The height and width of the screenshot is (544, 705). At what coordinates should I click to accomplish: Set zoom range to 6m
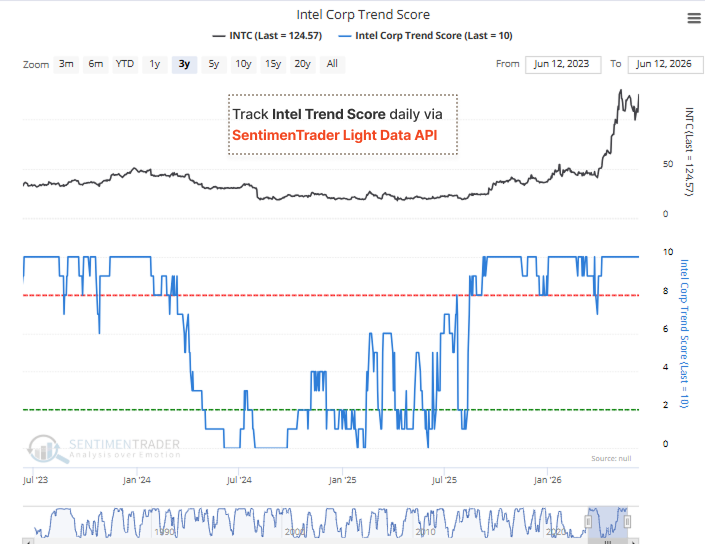point(96,64)
